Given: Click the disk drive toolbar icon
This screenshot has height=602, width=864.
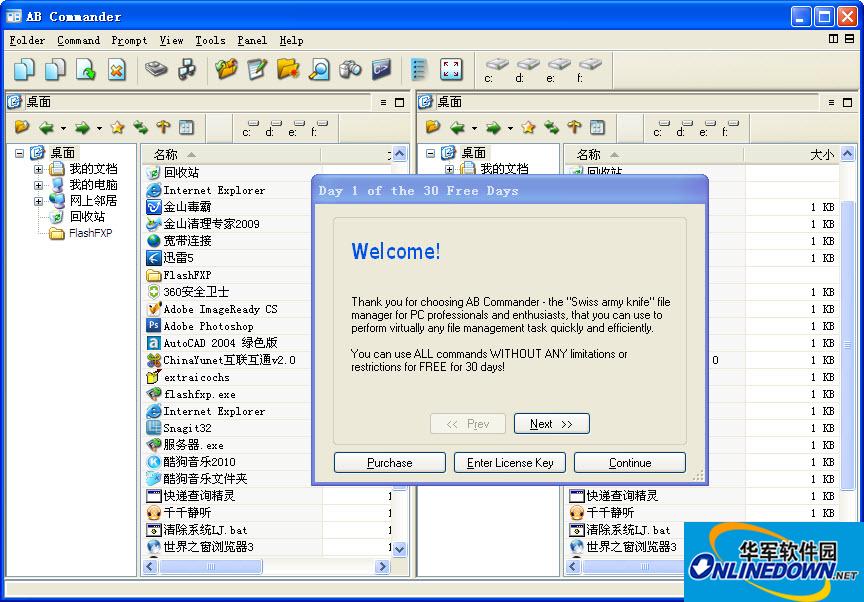Looking at the screenshot, I should (156, 70).
